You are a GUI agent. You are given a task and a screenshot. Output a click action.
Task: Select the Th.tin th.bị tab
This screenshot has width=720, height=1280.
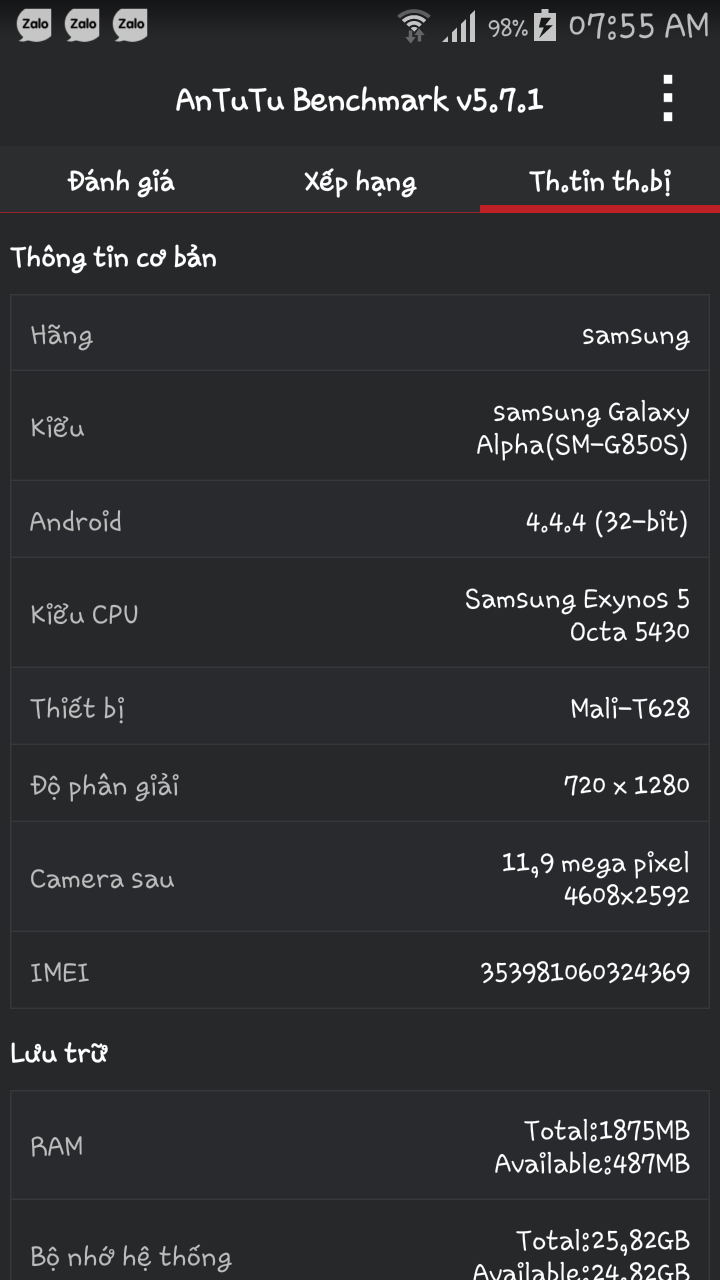click(600, 182)
